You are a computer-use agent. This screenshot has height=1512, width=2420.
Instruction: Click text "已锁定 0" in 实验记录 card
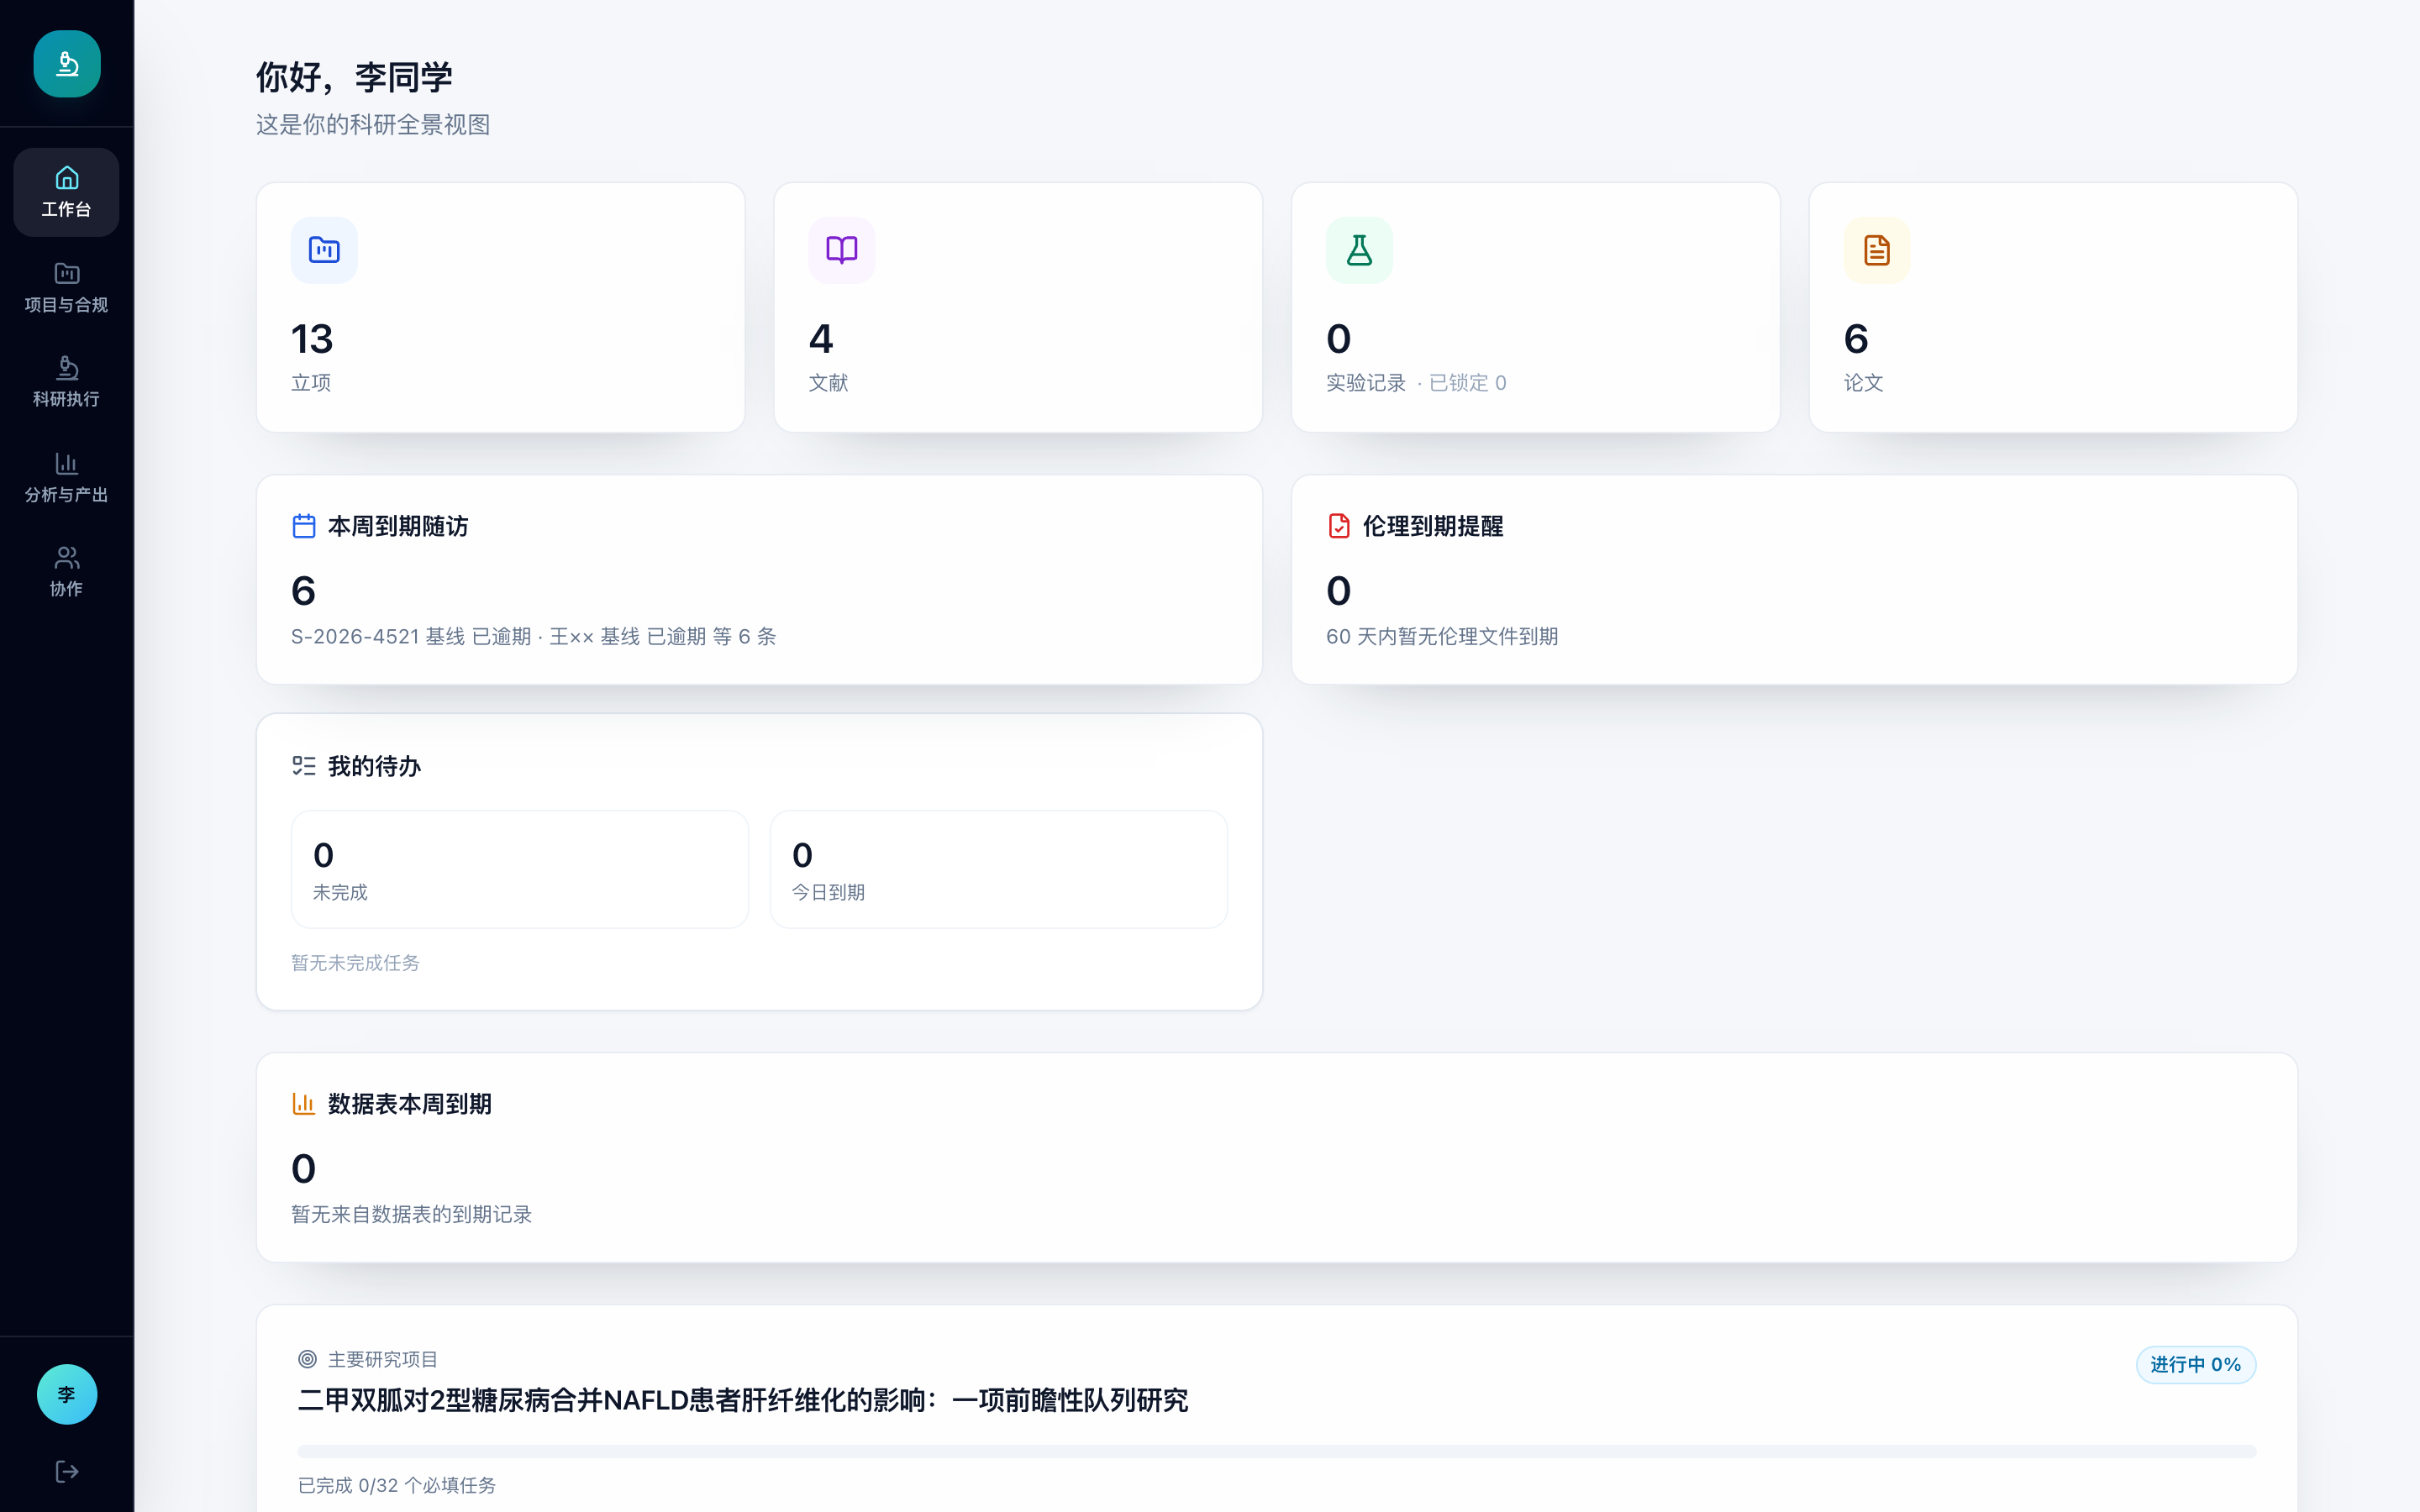[1467, 383]
